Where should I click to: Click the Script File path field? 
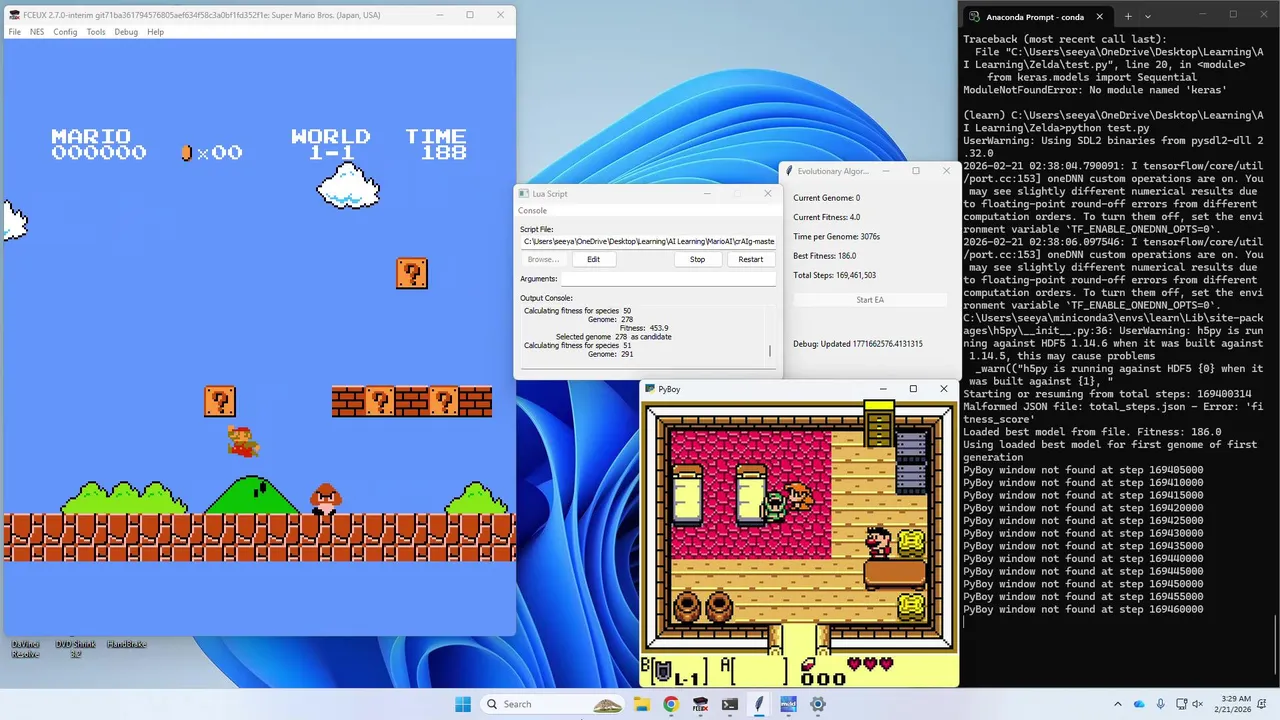648,241
